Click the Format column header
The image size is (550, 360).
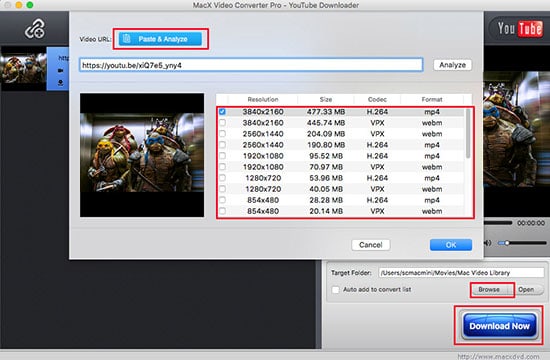tap(432, 100)
